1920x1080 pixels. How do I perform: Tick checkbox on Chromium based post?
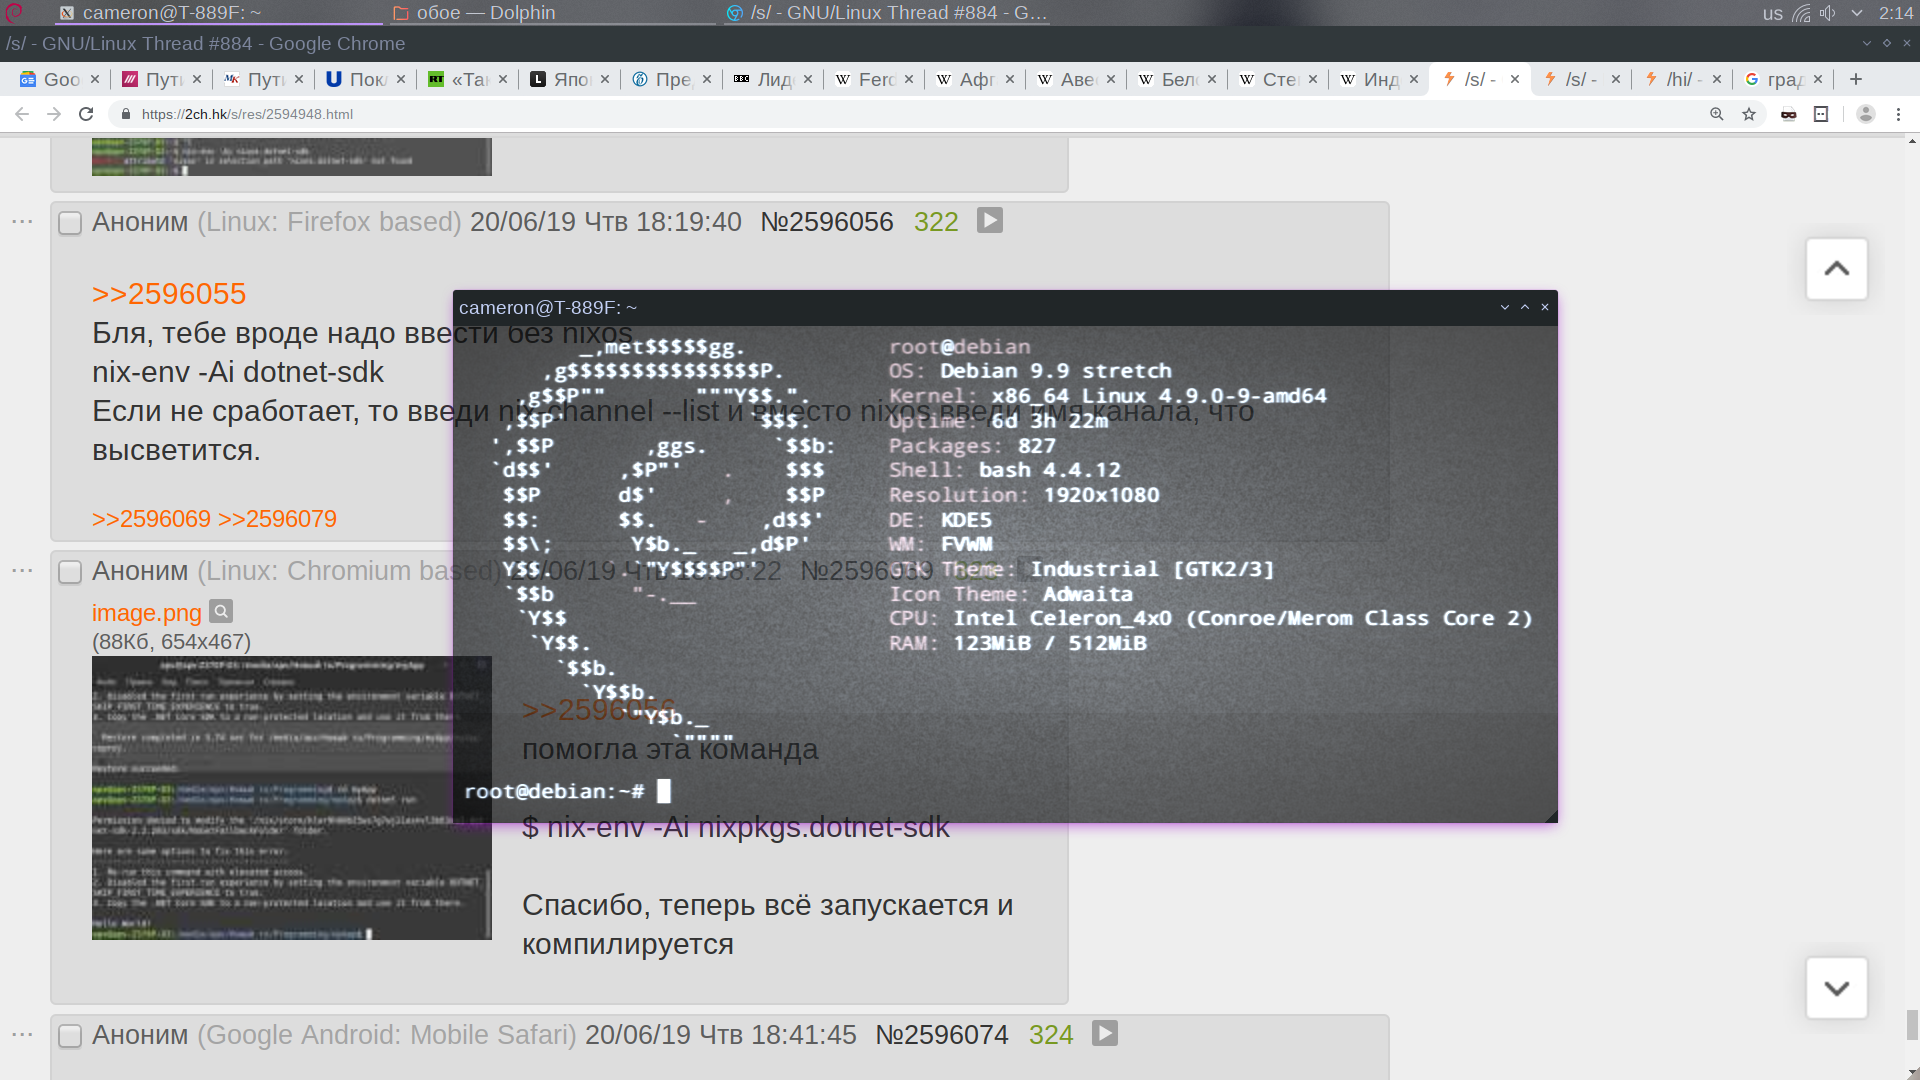[70, 572]
